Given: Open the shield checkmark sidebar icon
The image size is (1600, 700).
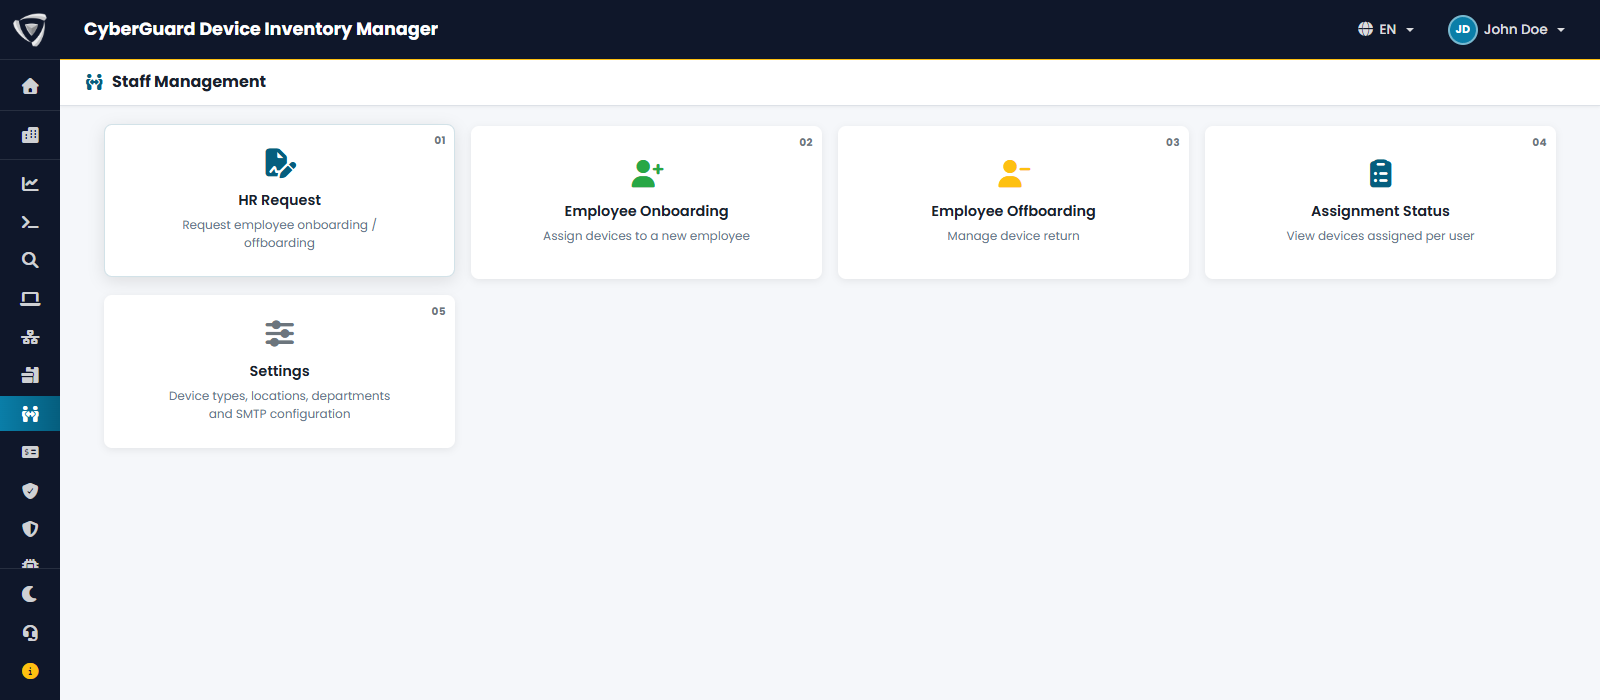Looking at the screenshot, I should (x=30, y=491).
